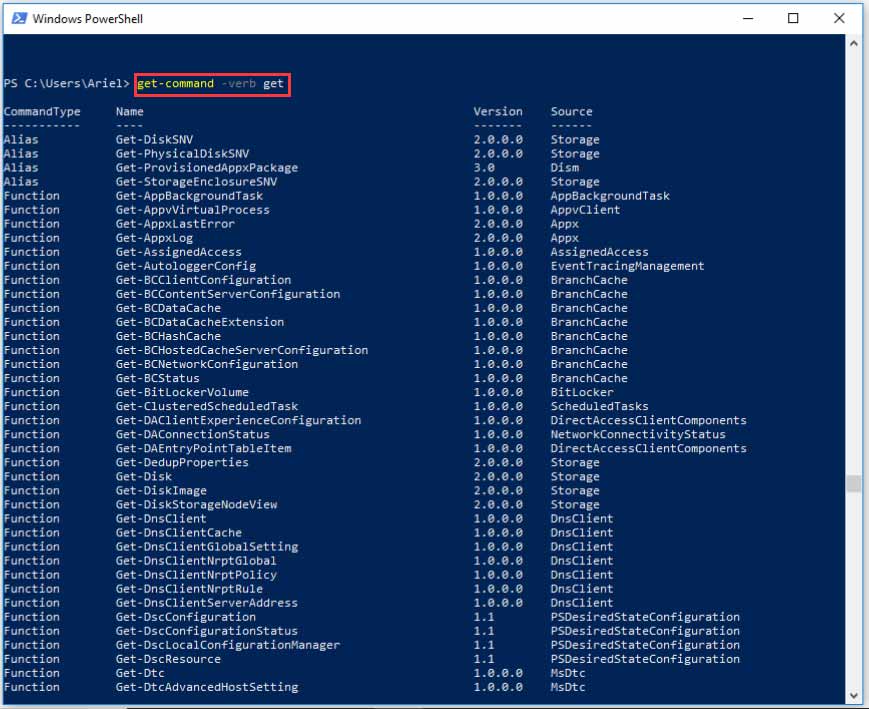Click the PowerShell icon in title bar

click(19, 18)
